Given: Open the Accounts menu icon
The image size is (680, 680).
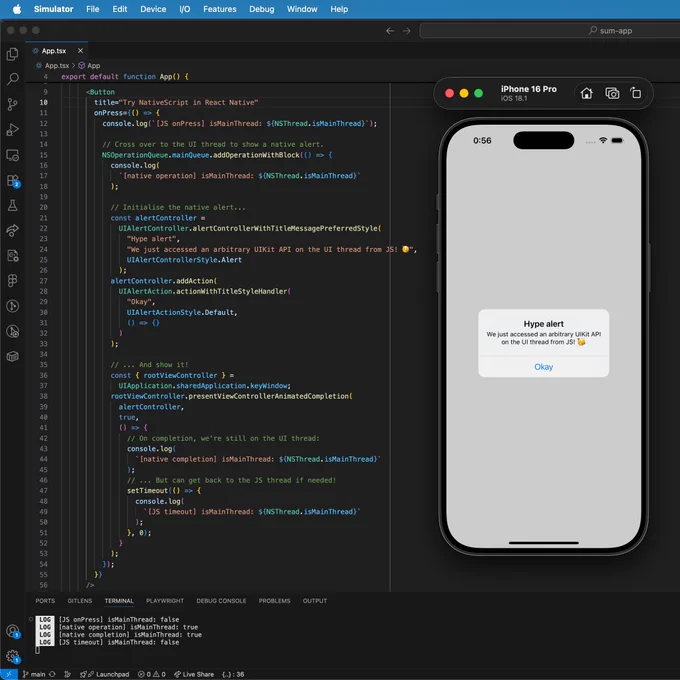Looking at the screenshot, I should (x=13, y=631).
